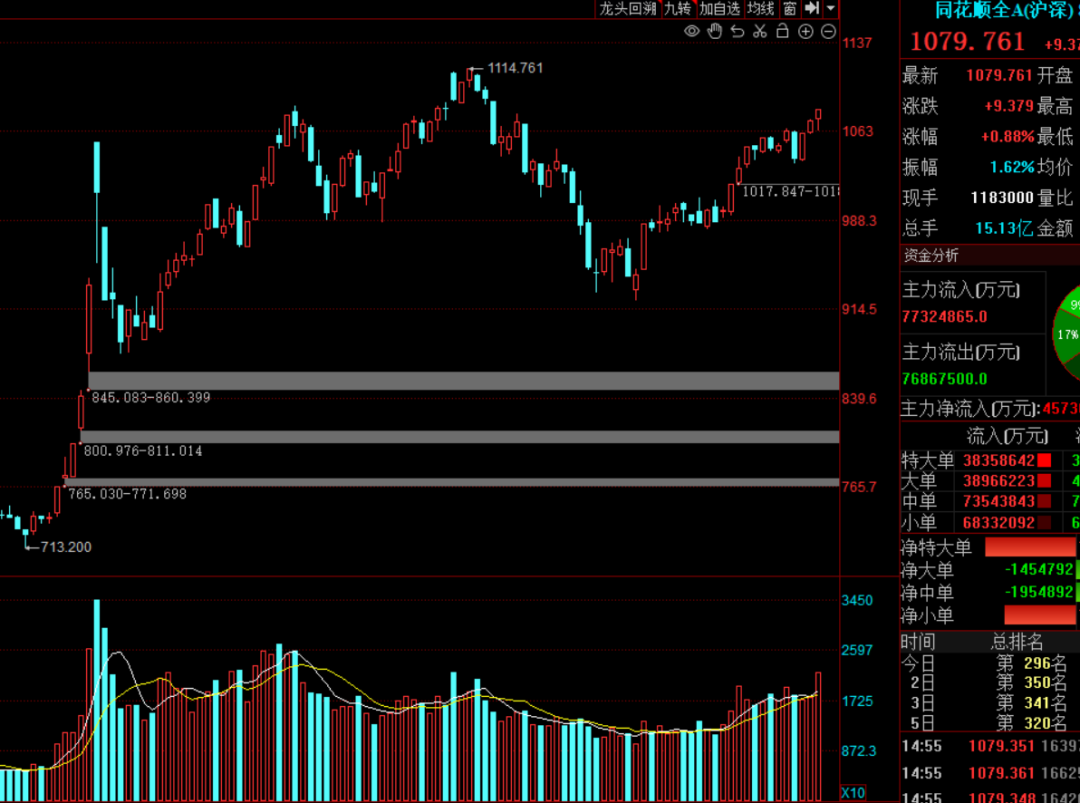
Task: Click the 总排名 column header
Action: (1017, 641)
